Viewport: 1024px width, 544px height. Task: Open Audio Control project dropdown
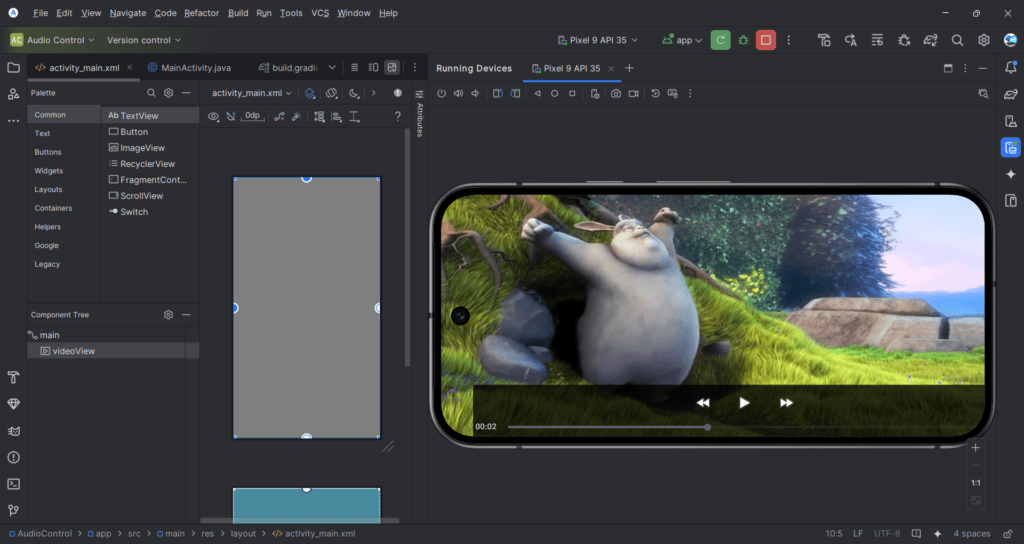[52, 40]
